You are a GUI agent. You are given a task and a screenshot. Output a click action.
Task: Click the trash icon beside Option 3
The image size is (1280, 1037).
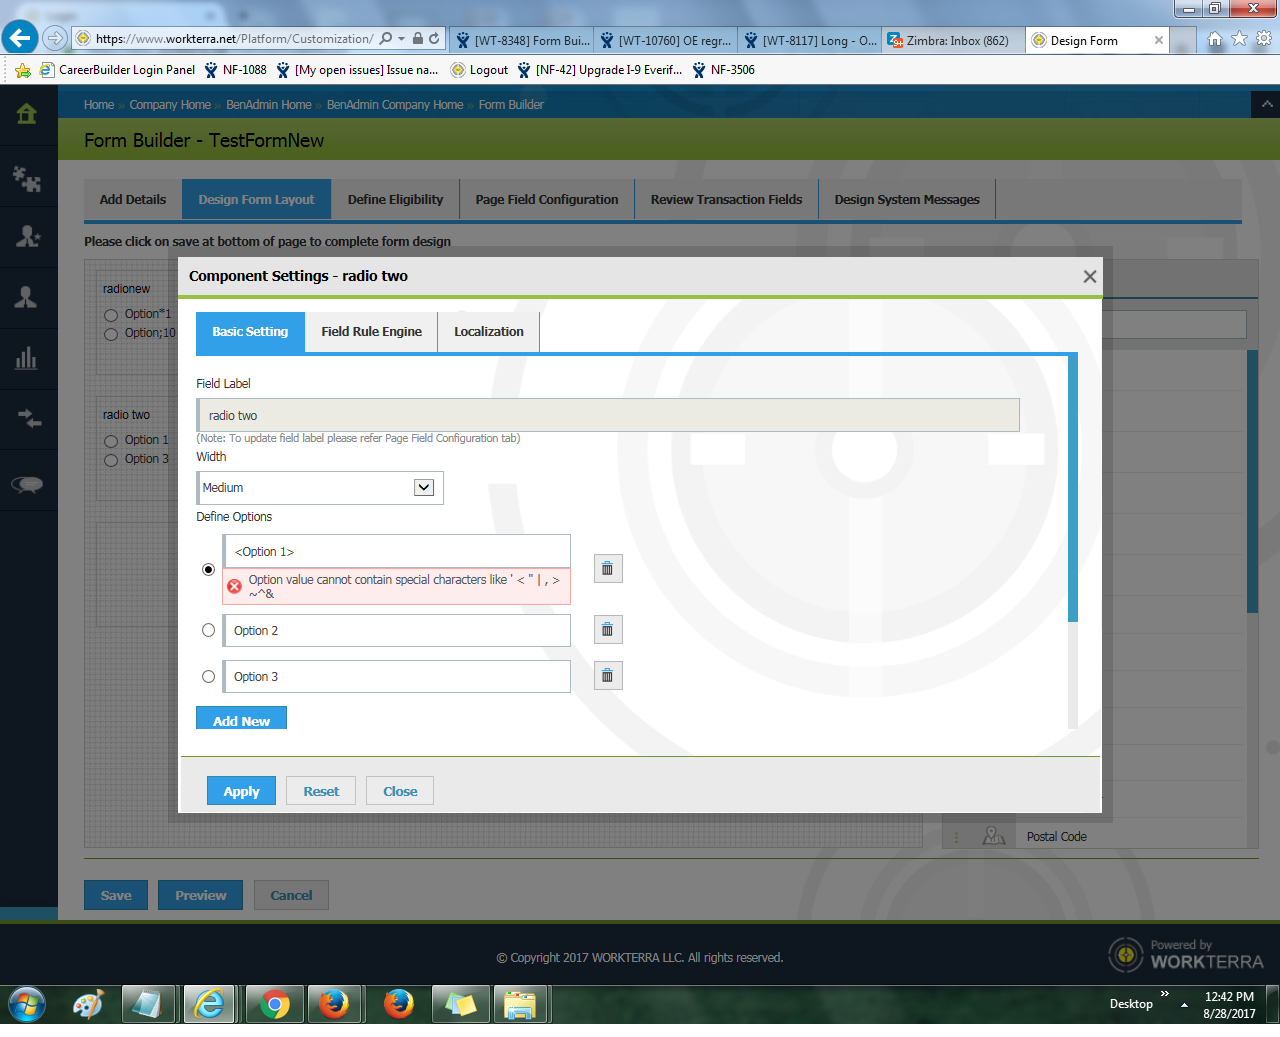click(x=607, y=676)
